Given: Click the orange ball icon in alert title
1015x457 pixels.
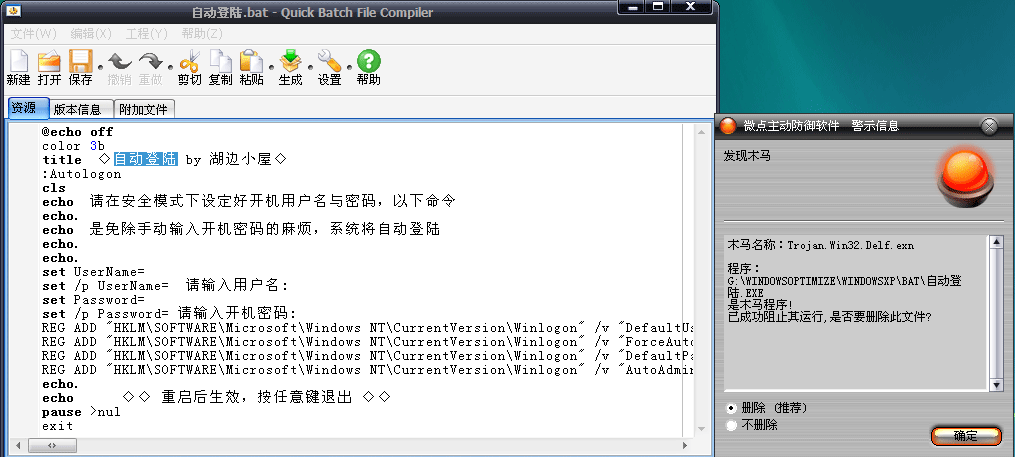Looking at the screenshot, I should pyautogui.click(x=728, y=126).
